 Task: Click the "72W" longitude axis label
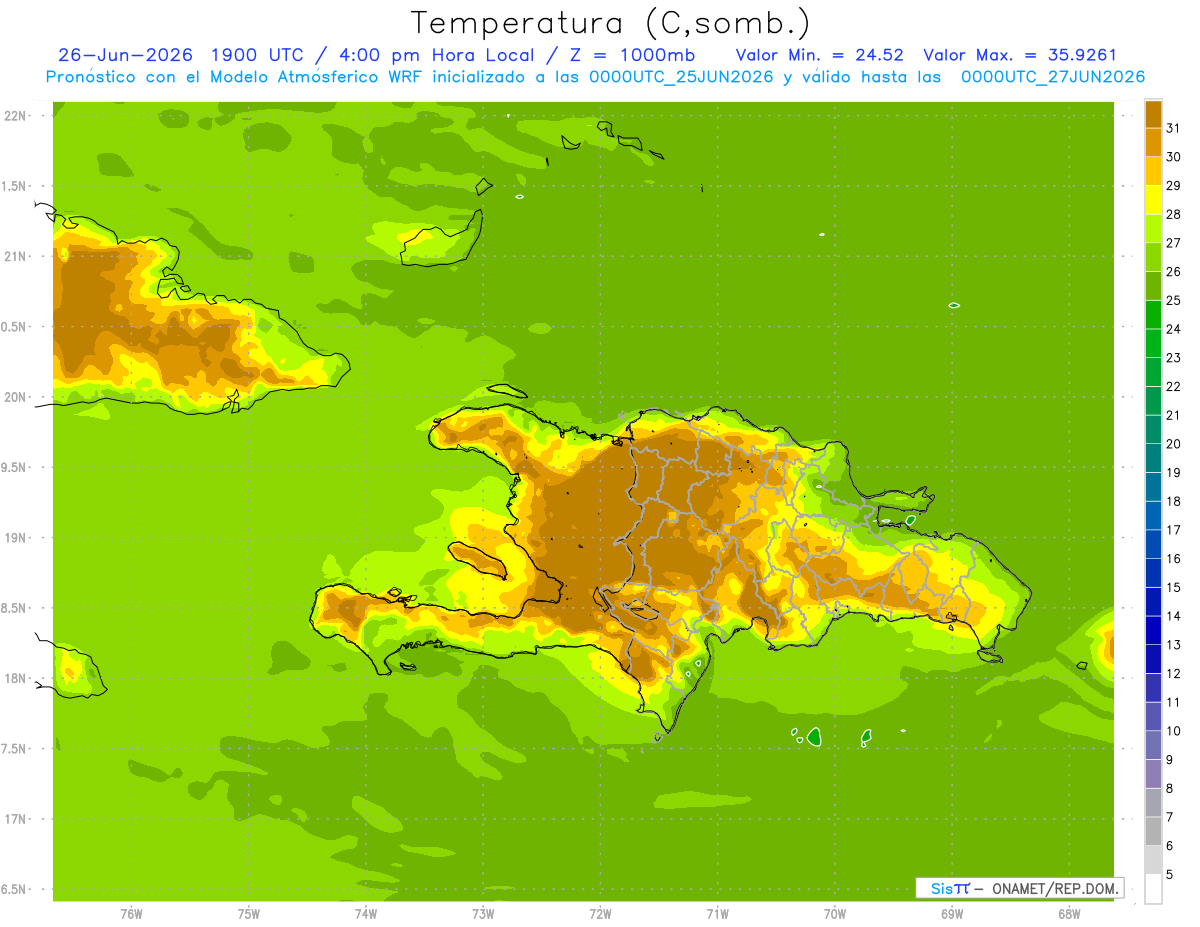pos(600,914)
